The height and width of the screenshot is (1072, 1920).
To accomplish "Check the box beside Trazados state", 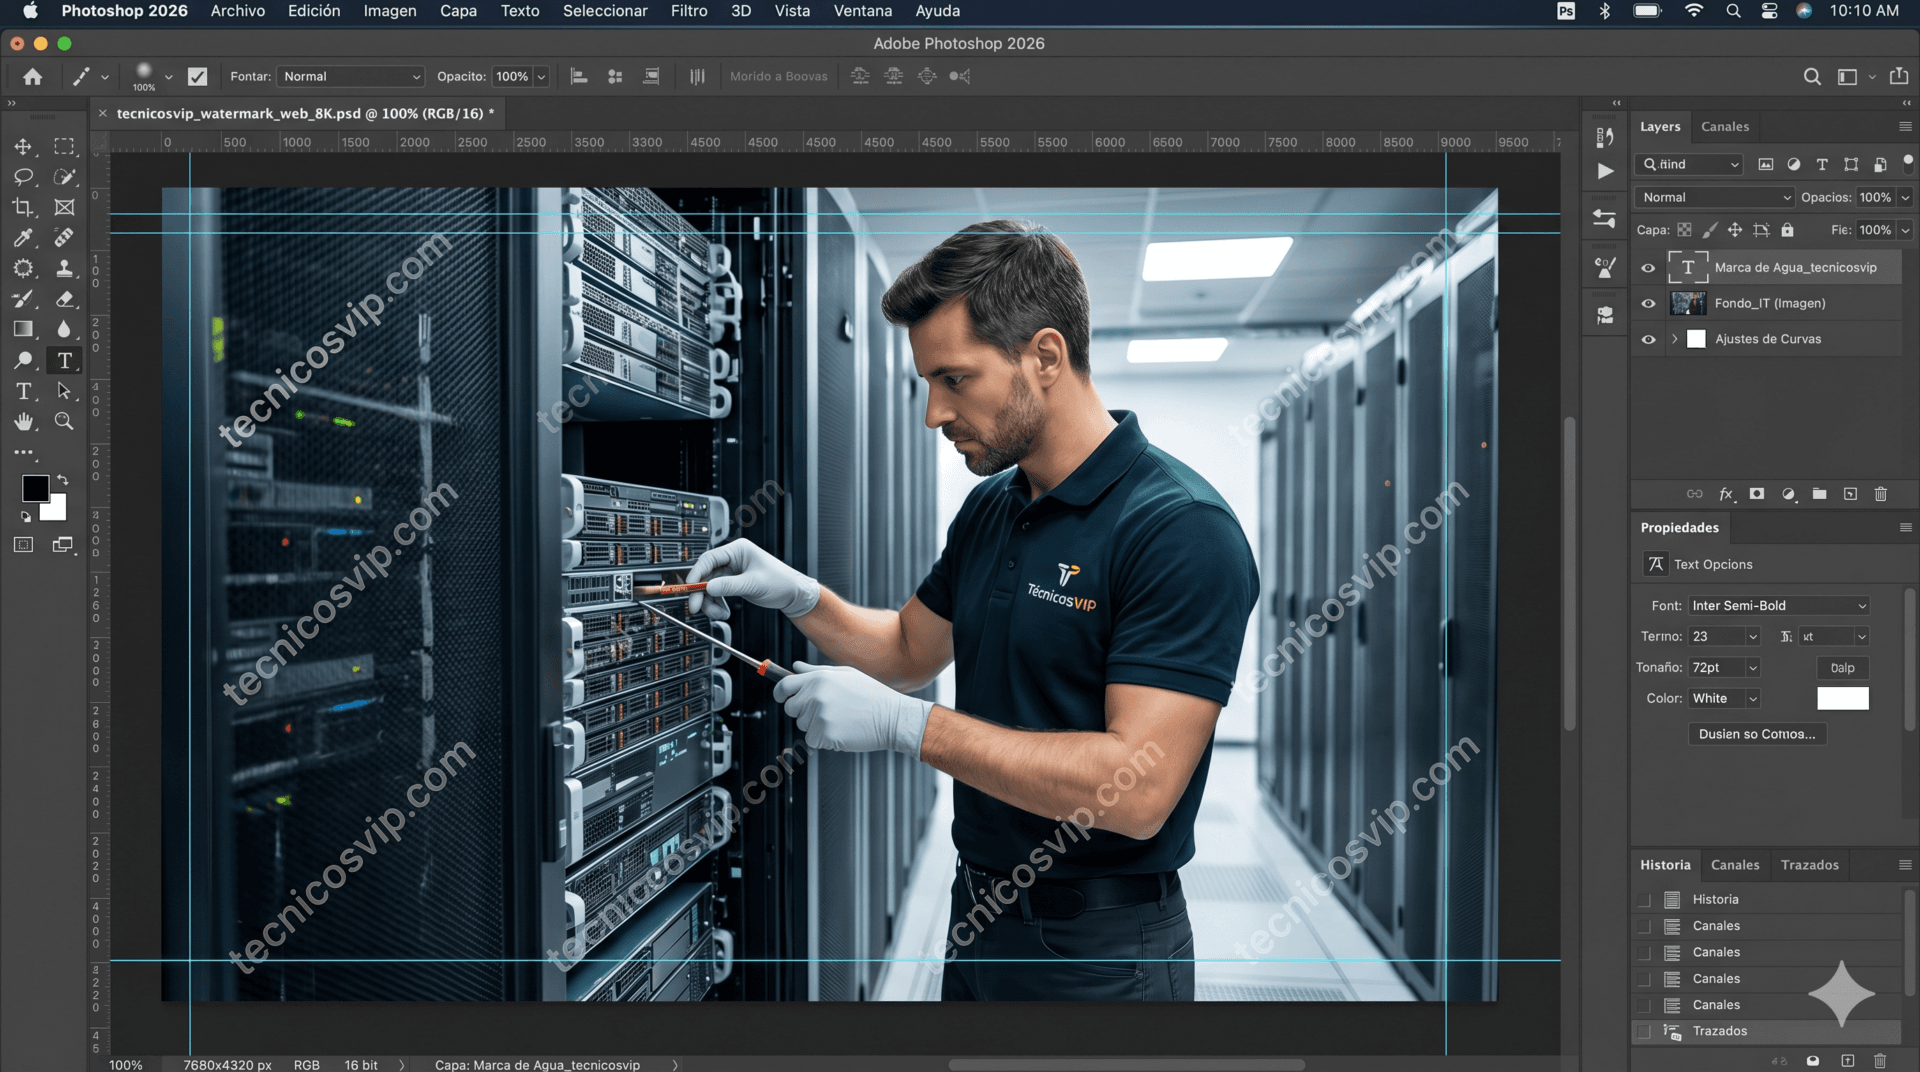I will (x=1644, y=1031).
